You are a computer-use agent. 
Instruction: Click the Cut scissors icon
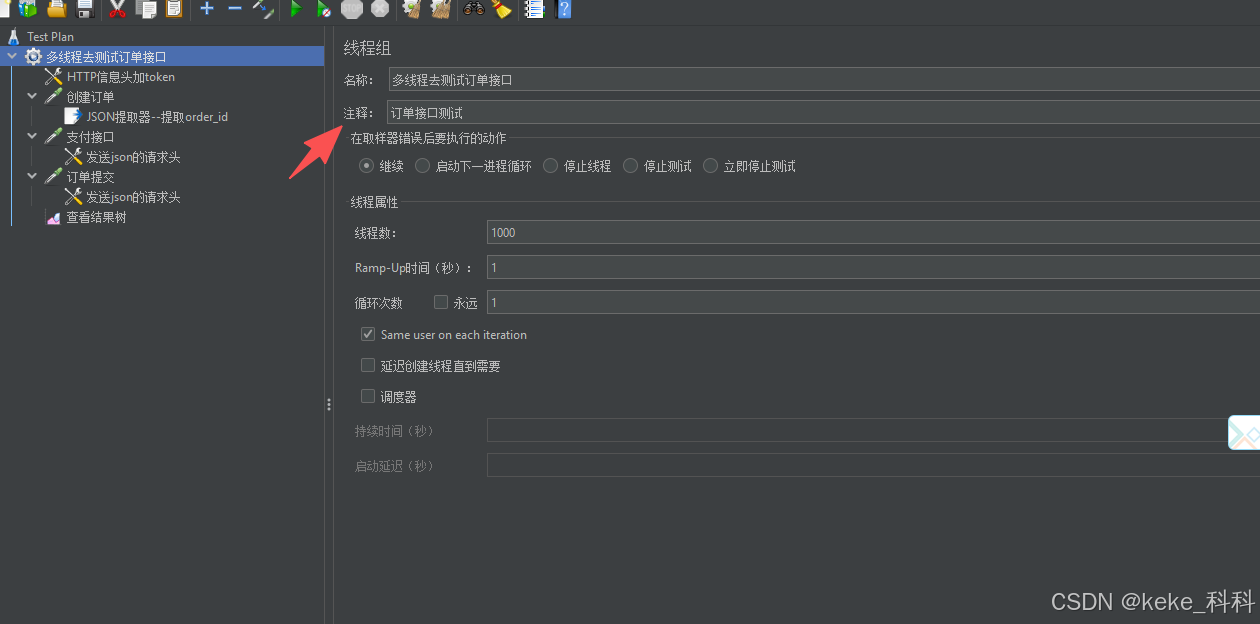tap(117, 9)
